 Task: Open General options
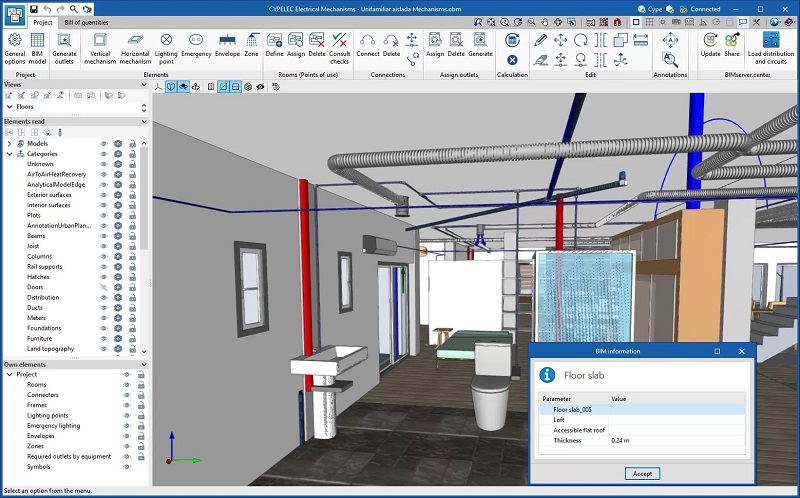point(15,46)
